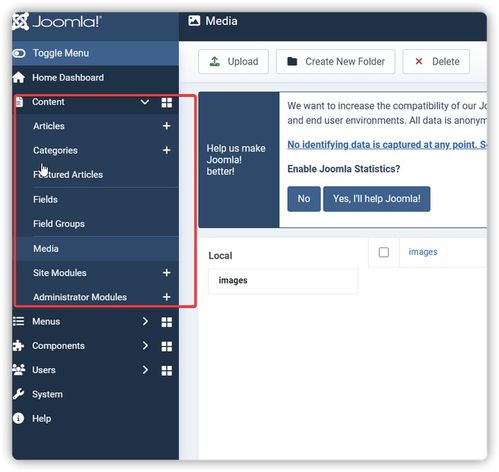Open Administrator Modules menu item
The image size is (499, 472).
(80, 297)
